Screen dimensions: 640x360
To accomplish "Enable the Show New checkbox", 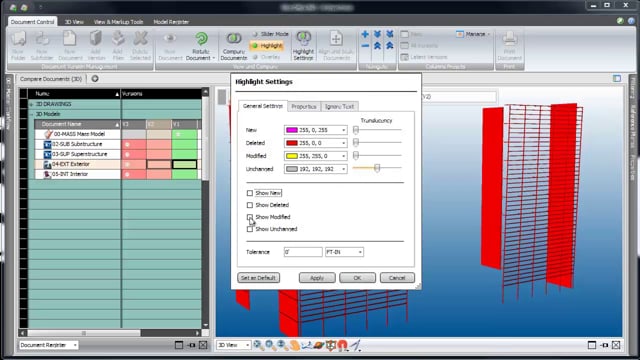I will click(x=250, y=193).
